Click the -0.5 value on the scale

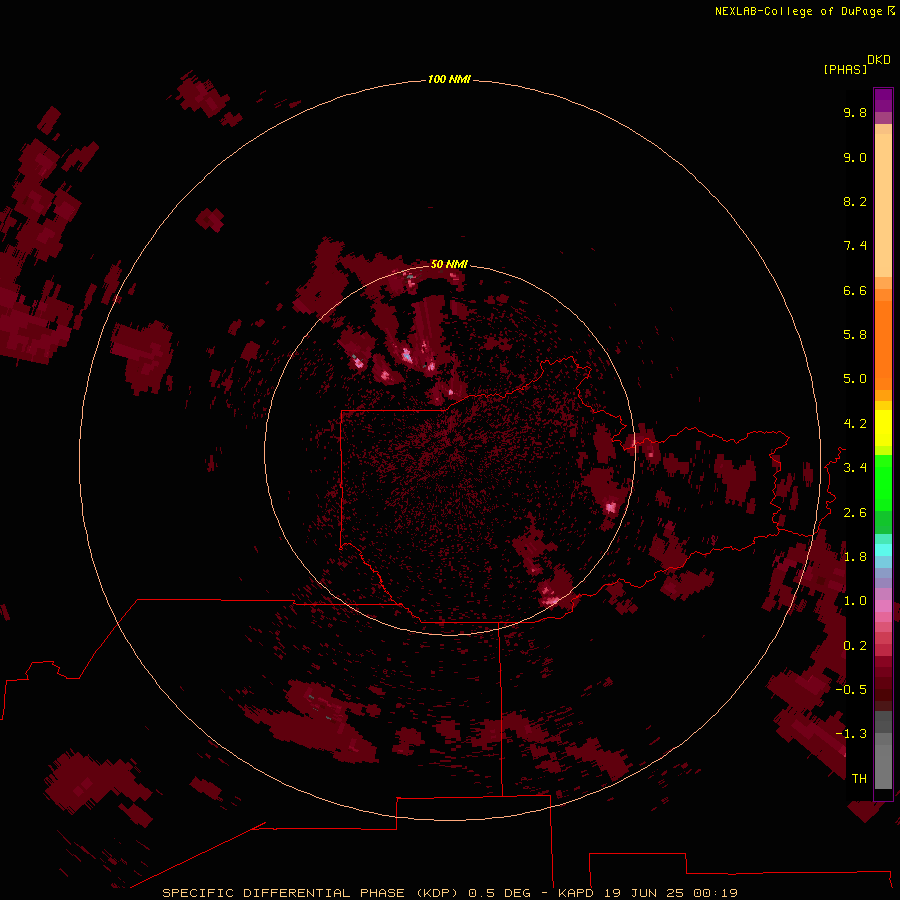[x=851, y=690]
